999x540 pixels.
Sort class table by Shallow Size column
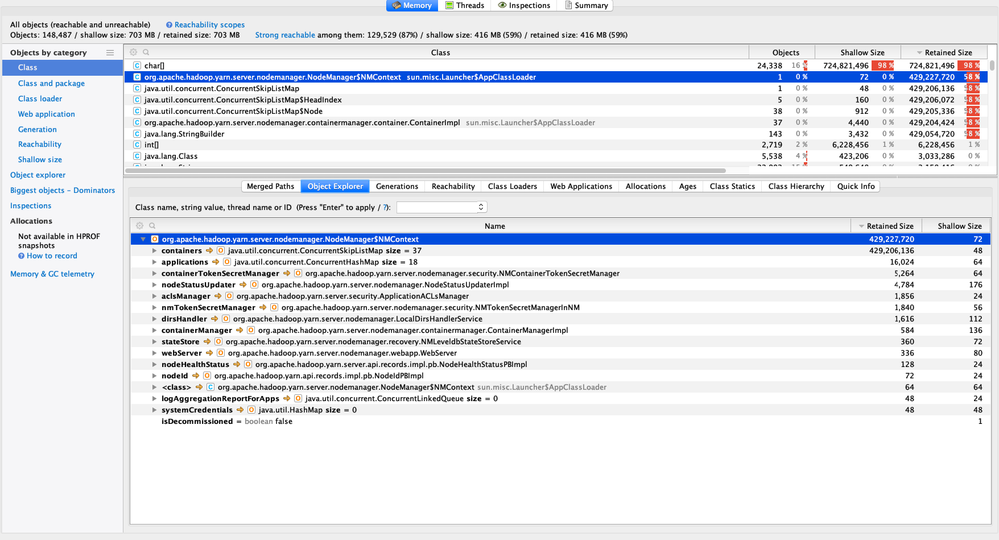point(858,52)
